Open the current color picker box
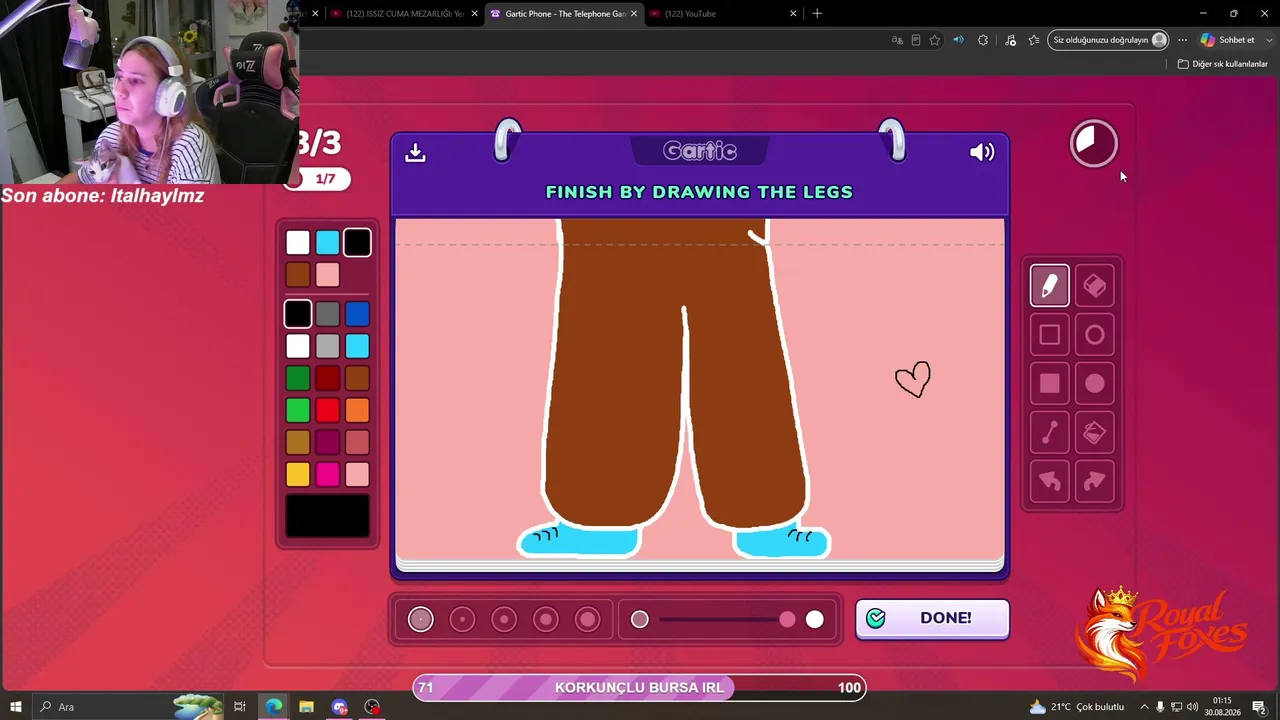 pos(328,516)
